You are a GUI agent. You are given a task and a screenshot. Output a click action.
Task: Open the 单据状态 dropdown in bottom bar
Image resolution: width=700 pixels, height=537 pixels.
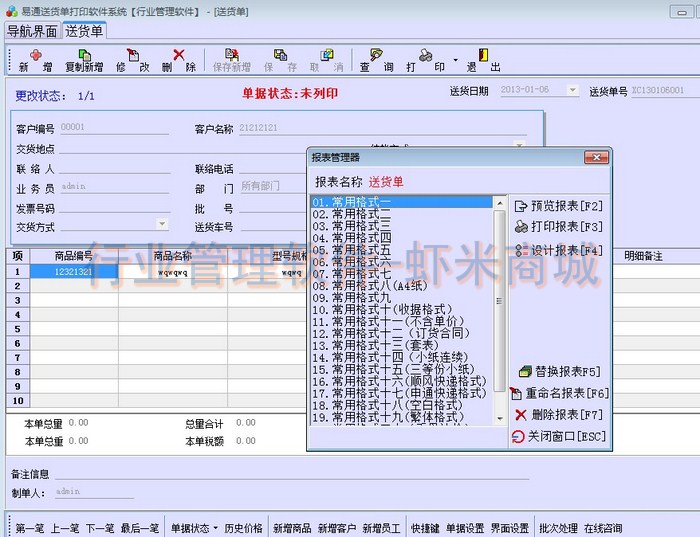(195, 529)
